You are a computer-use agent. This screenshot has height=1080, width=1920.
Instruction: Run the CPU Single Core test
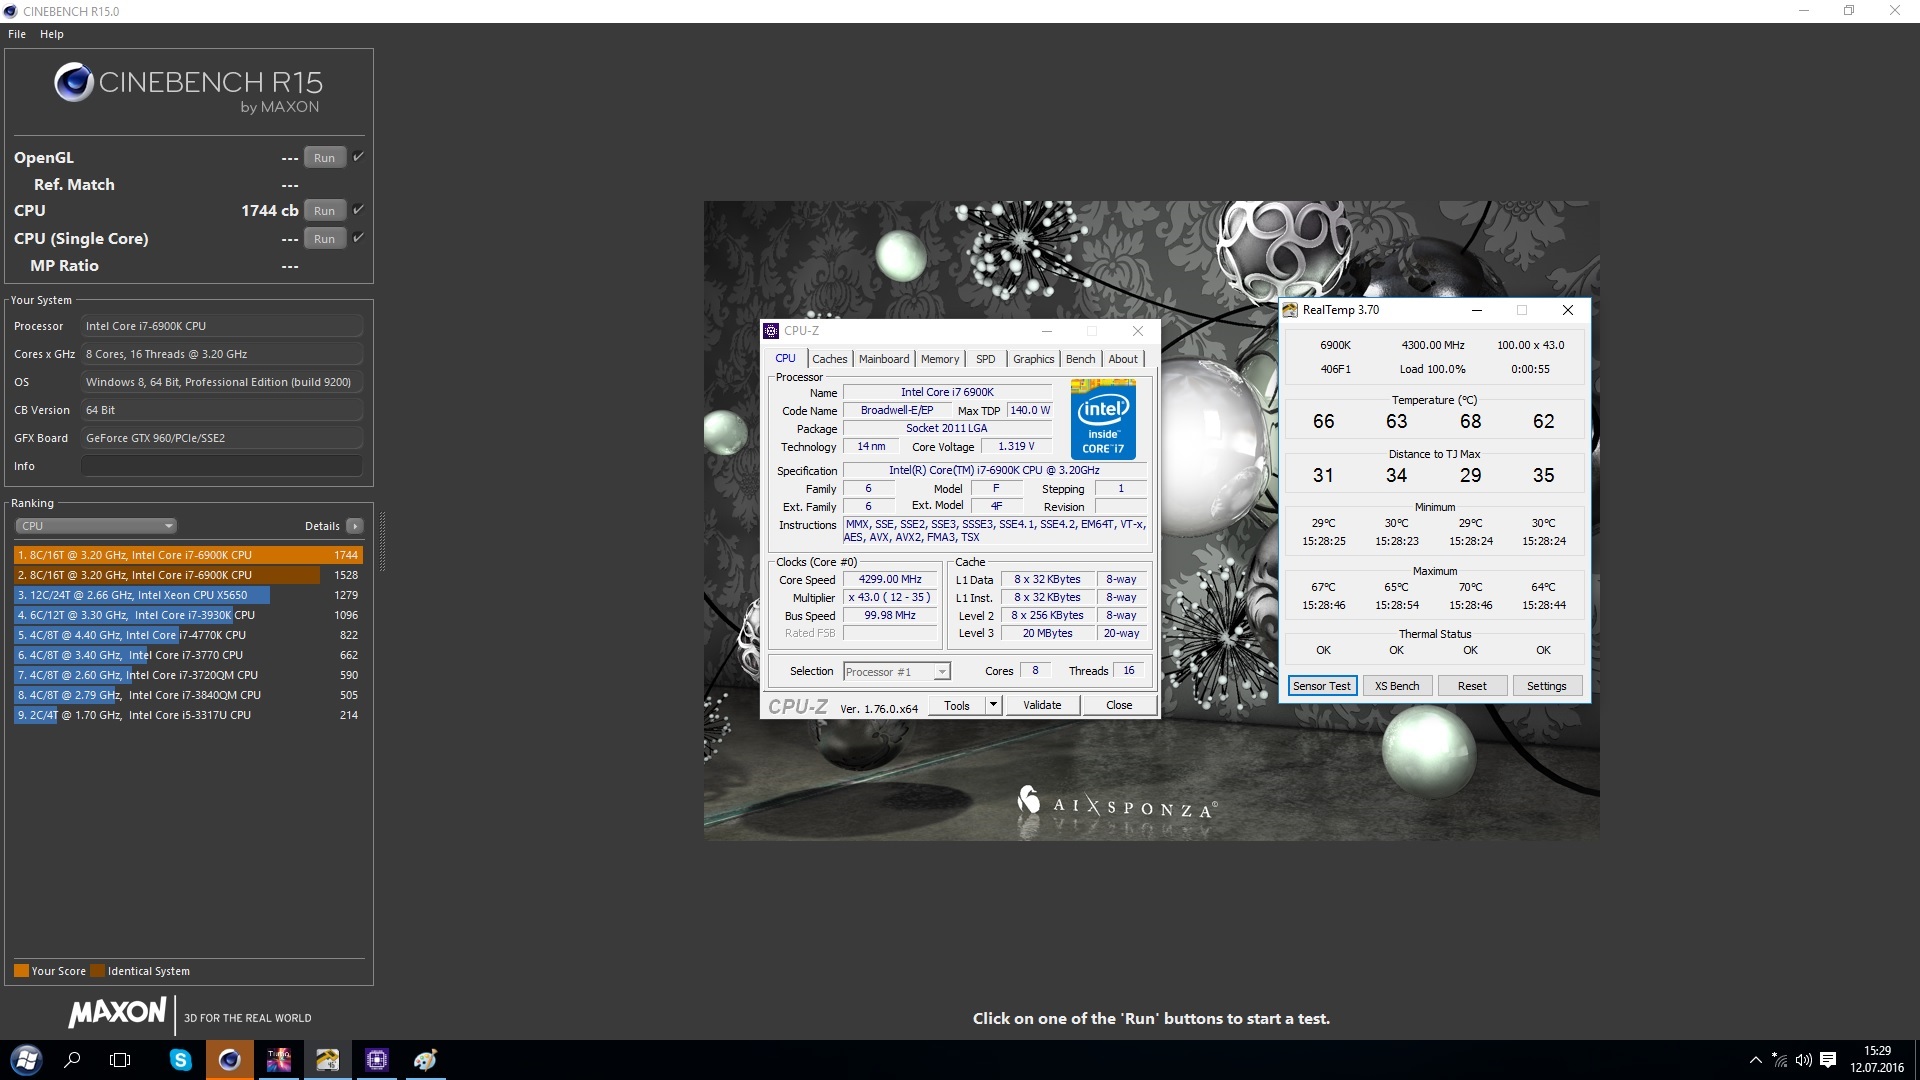[324, 239]
